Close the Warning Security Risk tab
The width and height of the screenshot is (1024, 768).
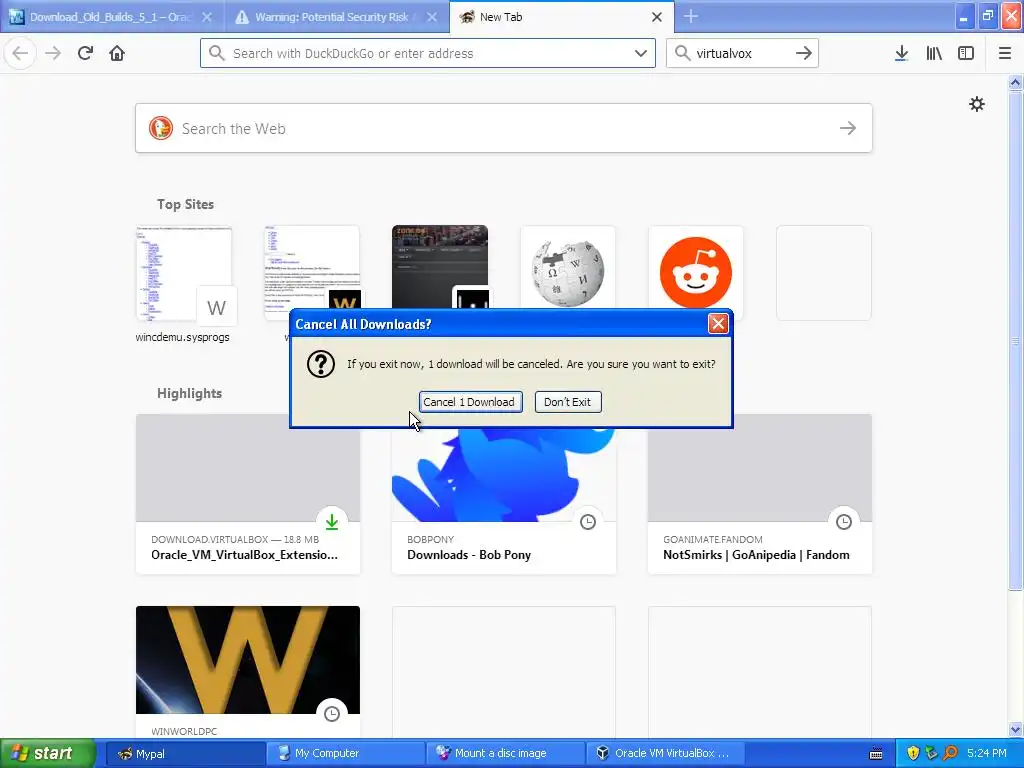432,17
